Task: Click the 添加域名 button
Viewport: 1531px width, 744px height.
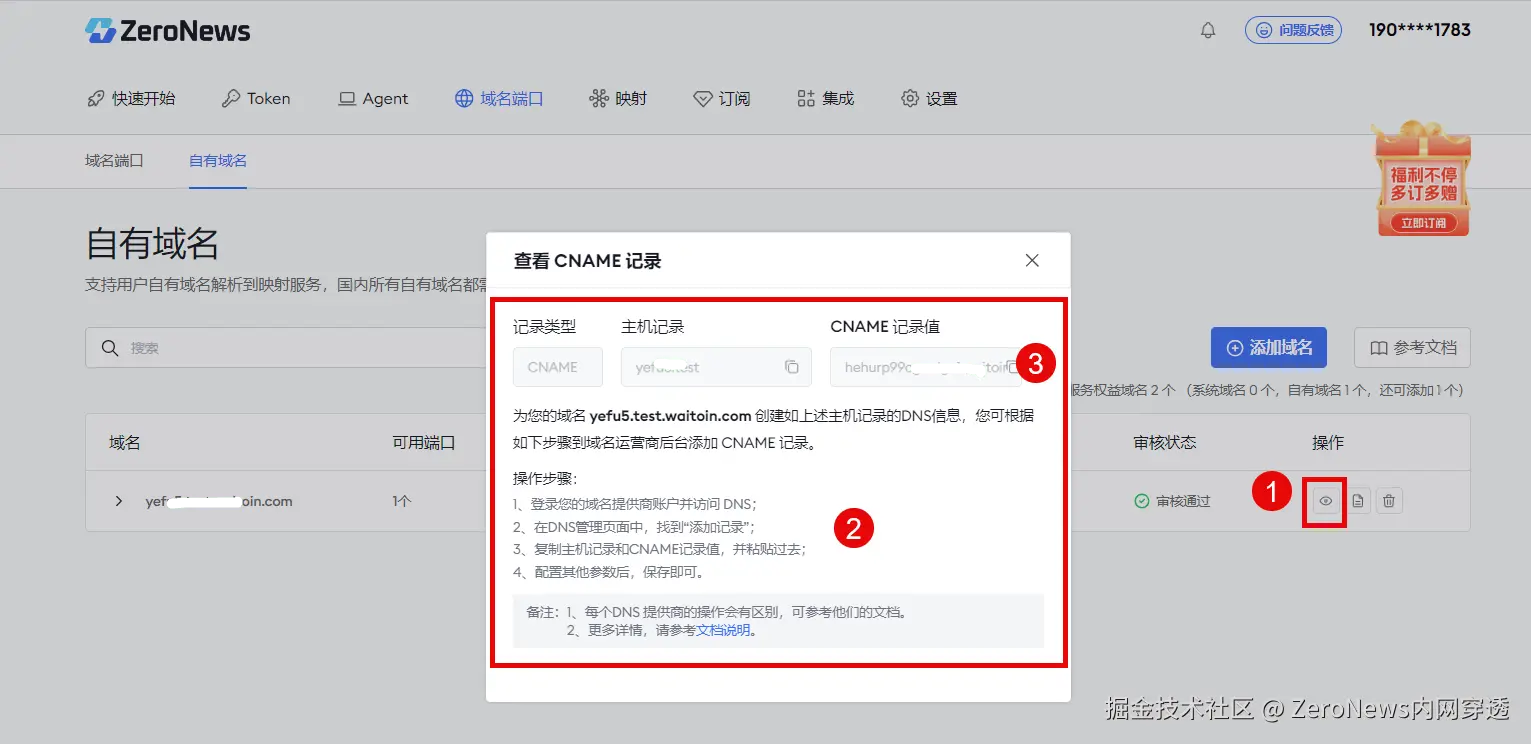Action: point(1269,347)
